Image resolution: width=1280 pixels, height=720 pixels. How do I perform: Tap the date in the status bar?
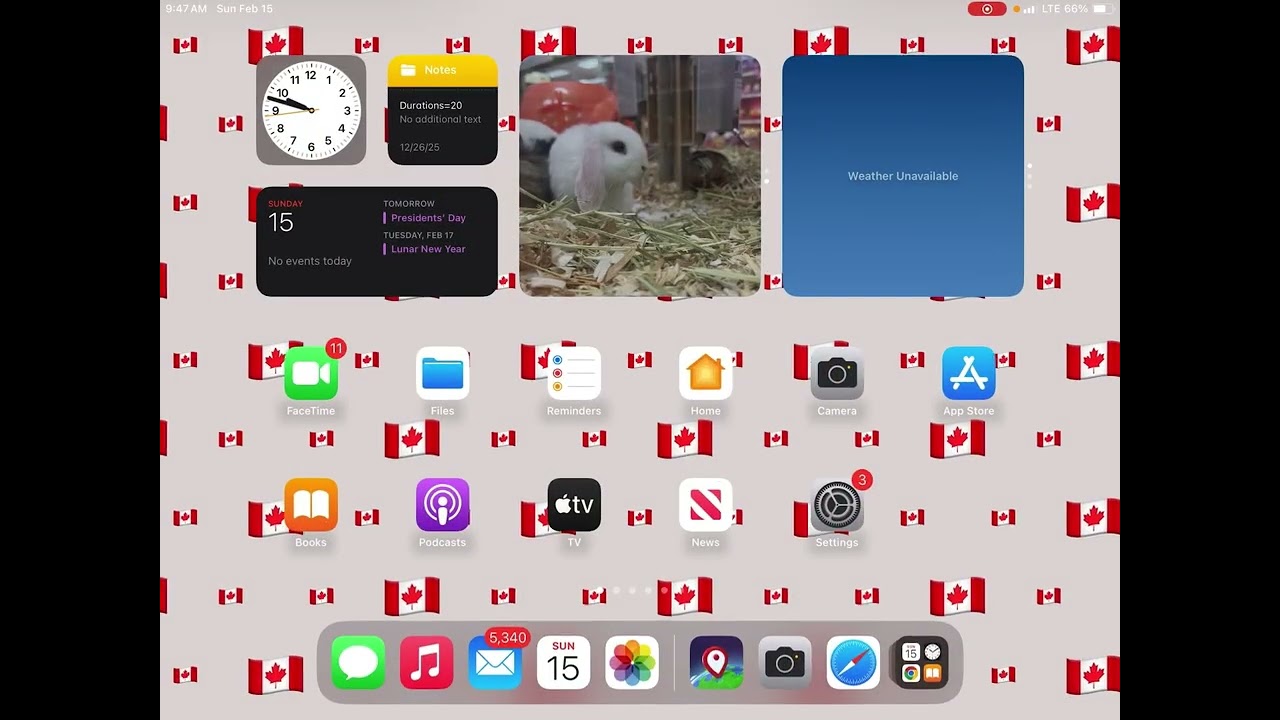click(244, 9)
